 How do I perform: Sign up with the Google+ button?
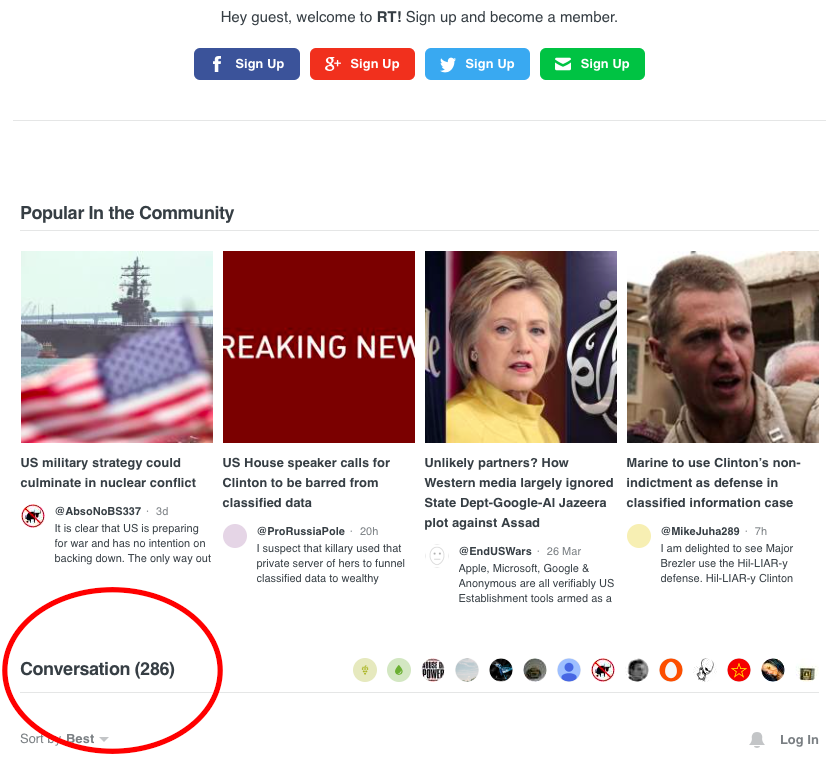[362, 64]
